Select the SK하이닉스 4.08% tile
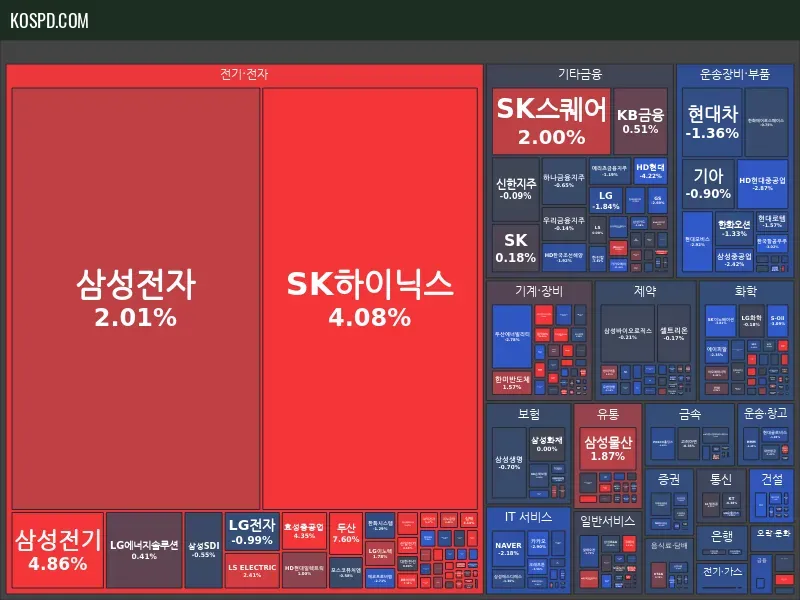800x600 pixels. point(370,298)
